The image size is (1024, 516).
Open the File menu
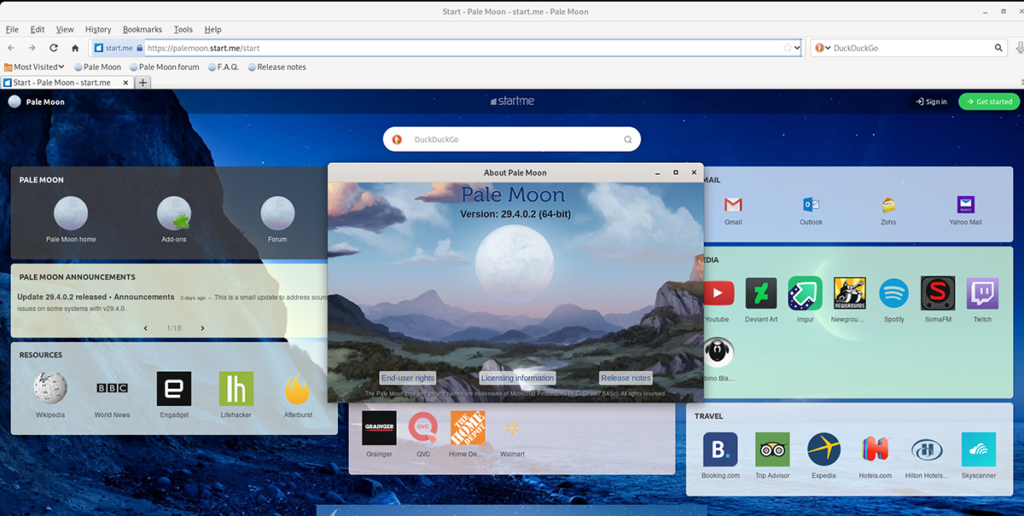(x=12, y=29)
